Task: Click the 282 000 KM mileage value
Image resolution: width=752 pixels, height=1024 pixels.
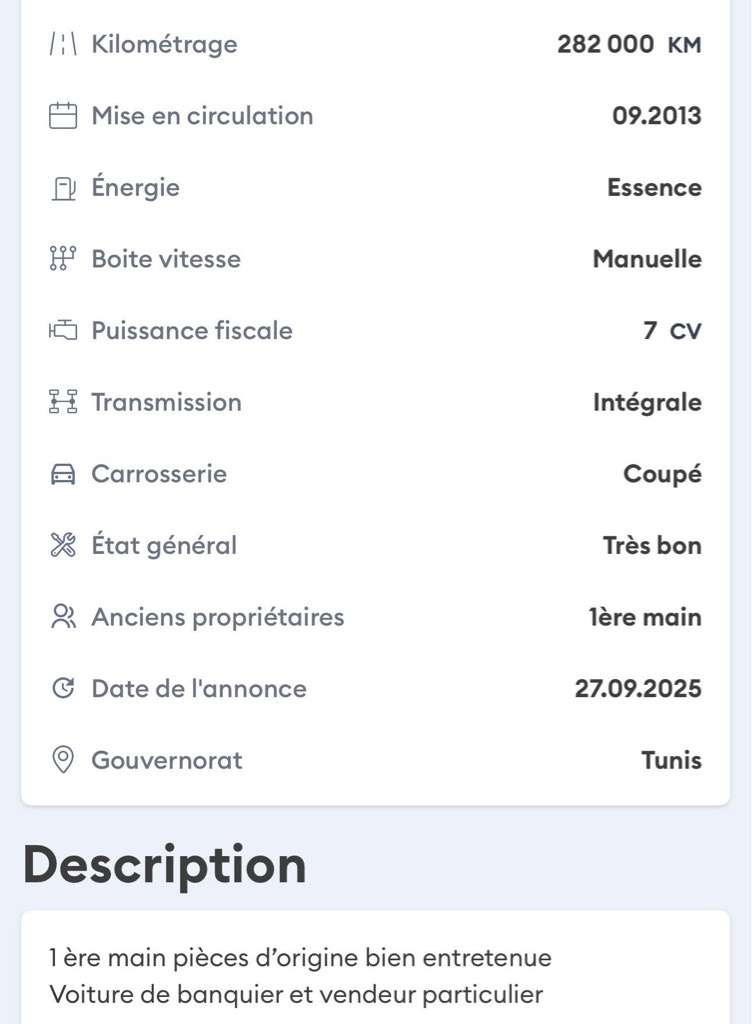Action: [629, 44]
